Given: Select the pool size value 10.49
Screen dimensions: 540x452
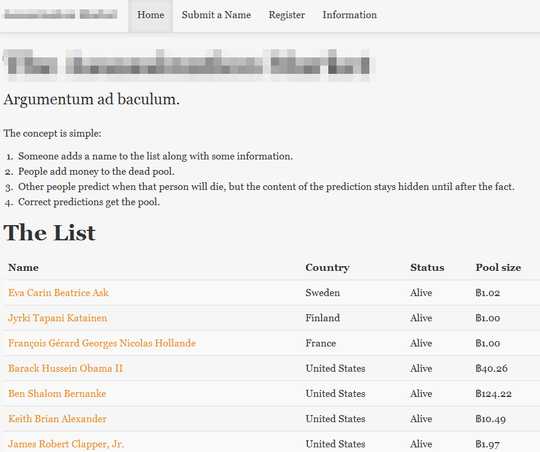Looking at the screenshot, I should tap(491, 419).
